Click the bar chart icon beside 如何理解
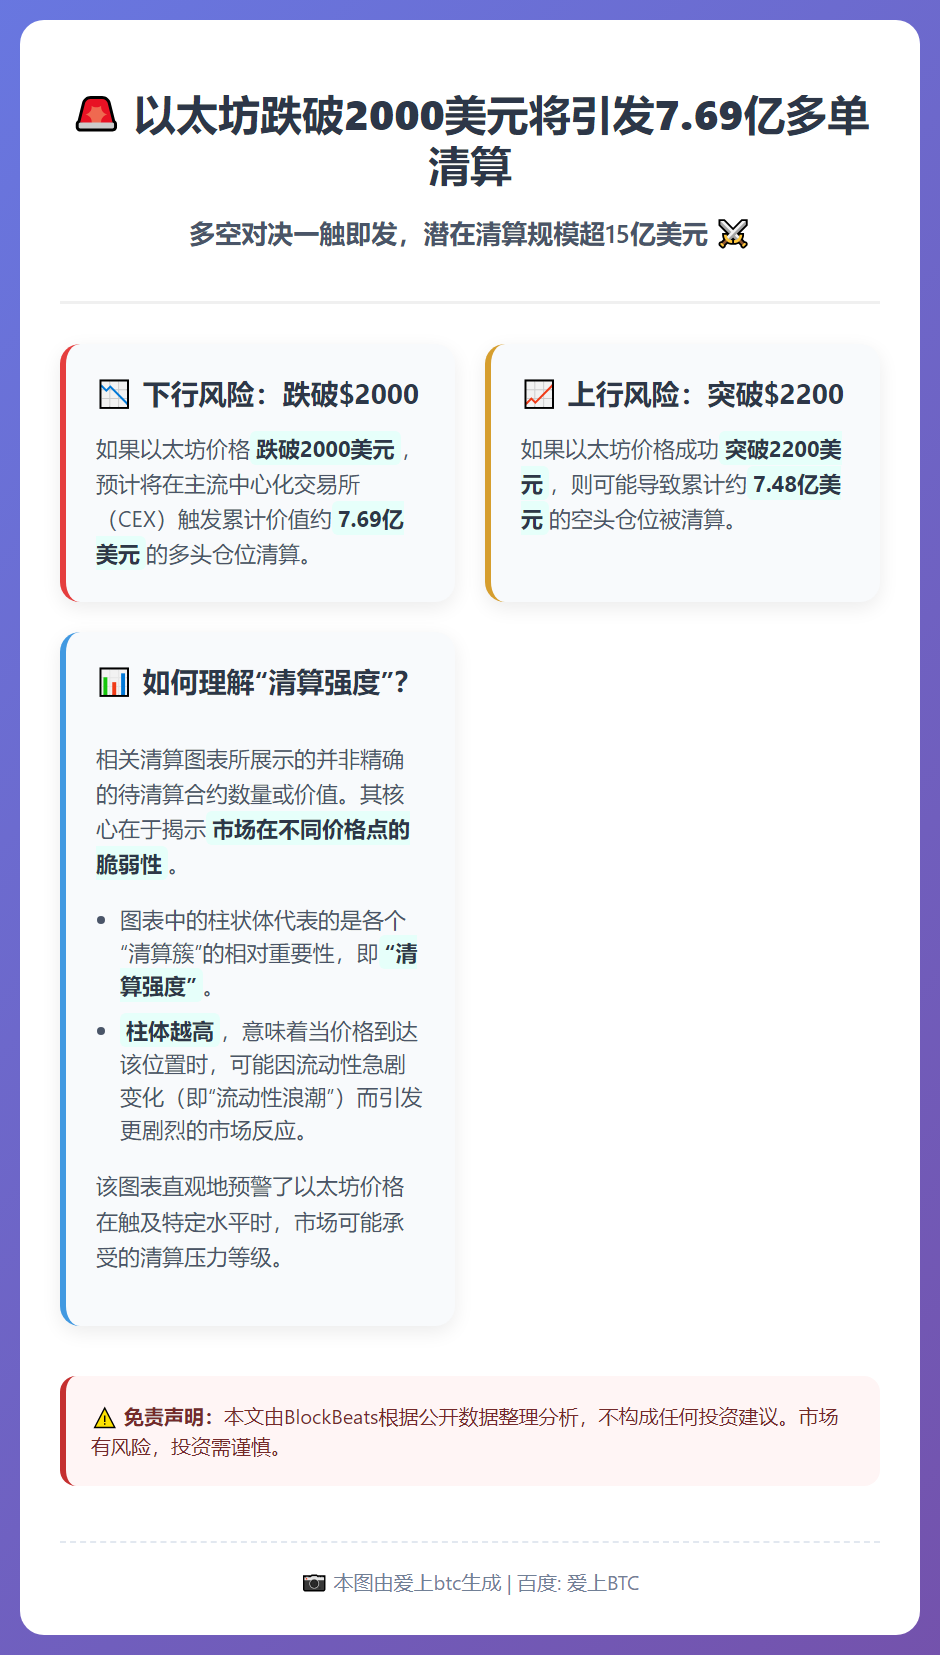This screenshot has width=940, height=1655. (x=114, y=683)
